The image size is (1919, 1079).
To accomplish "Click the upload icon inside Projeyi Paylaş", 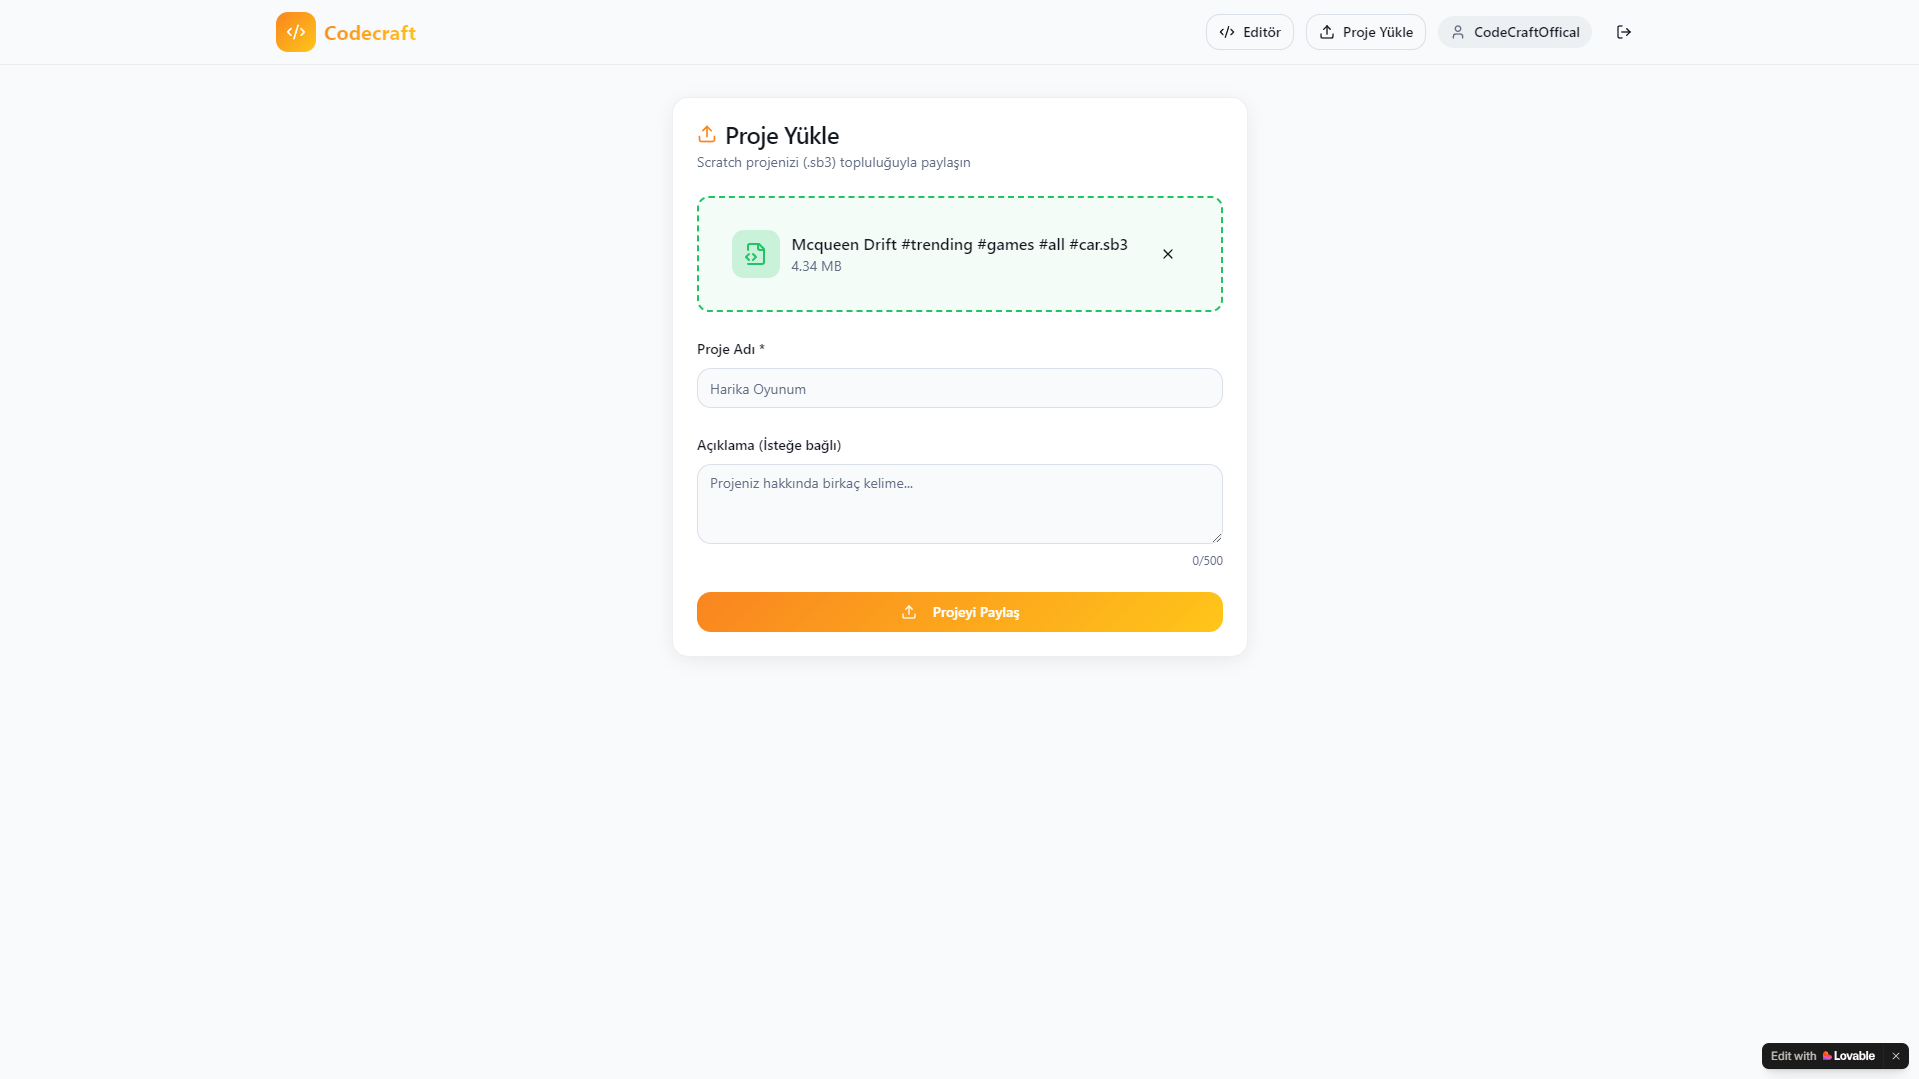I will point(909,612).
